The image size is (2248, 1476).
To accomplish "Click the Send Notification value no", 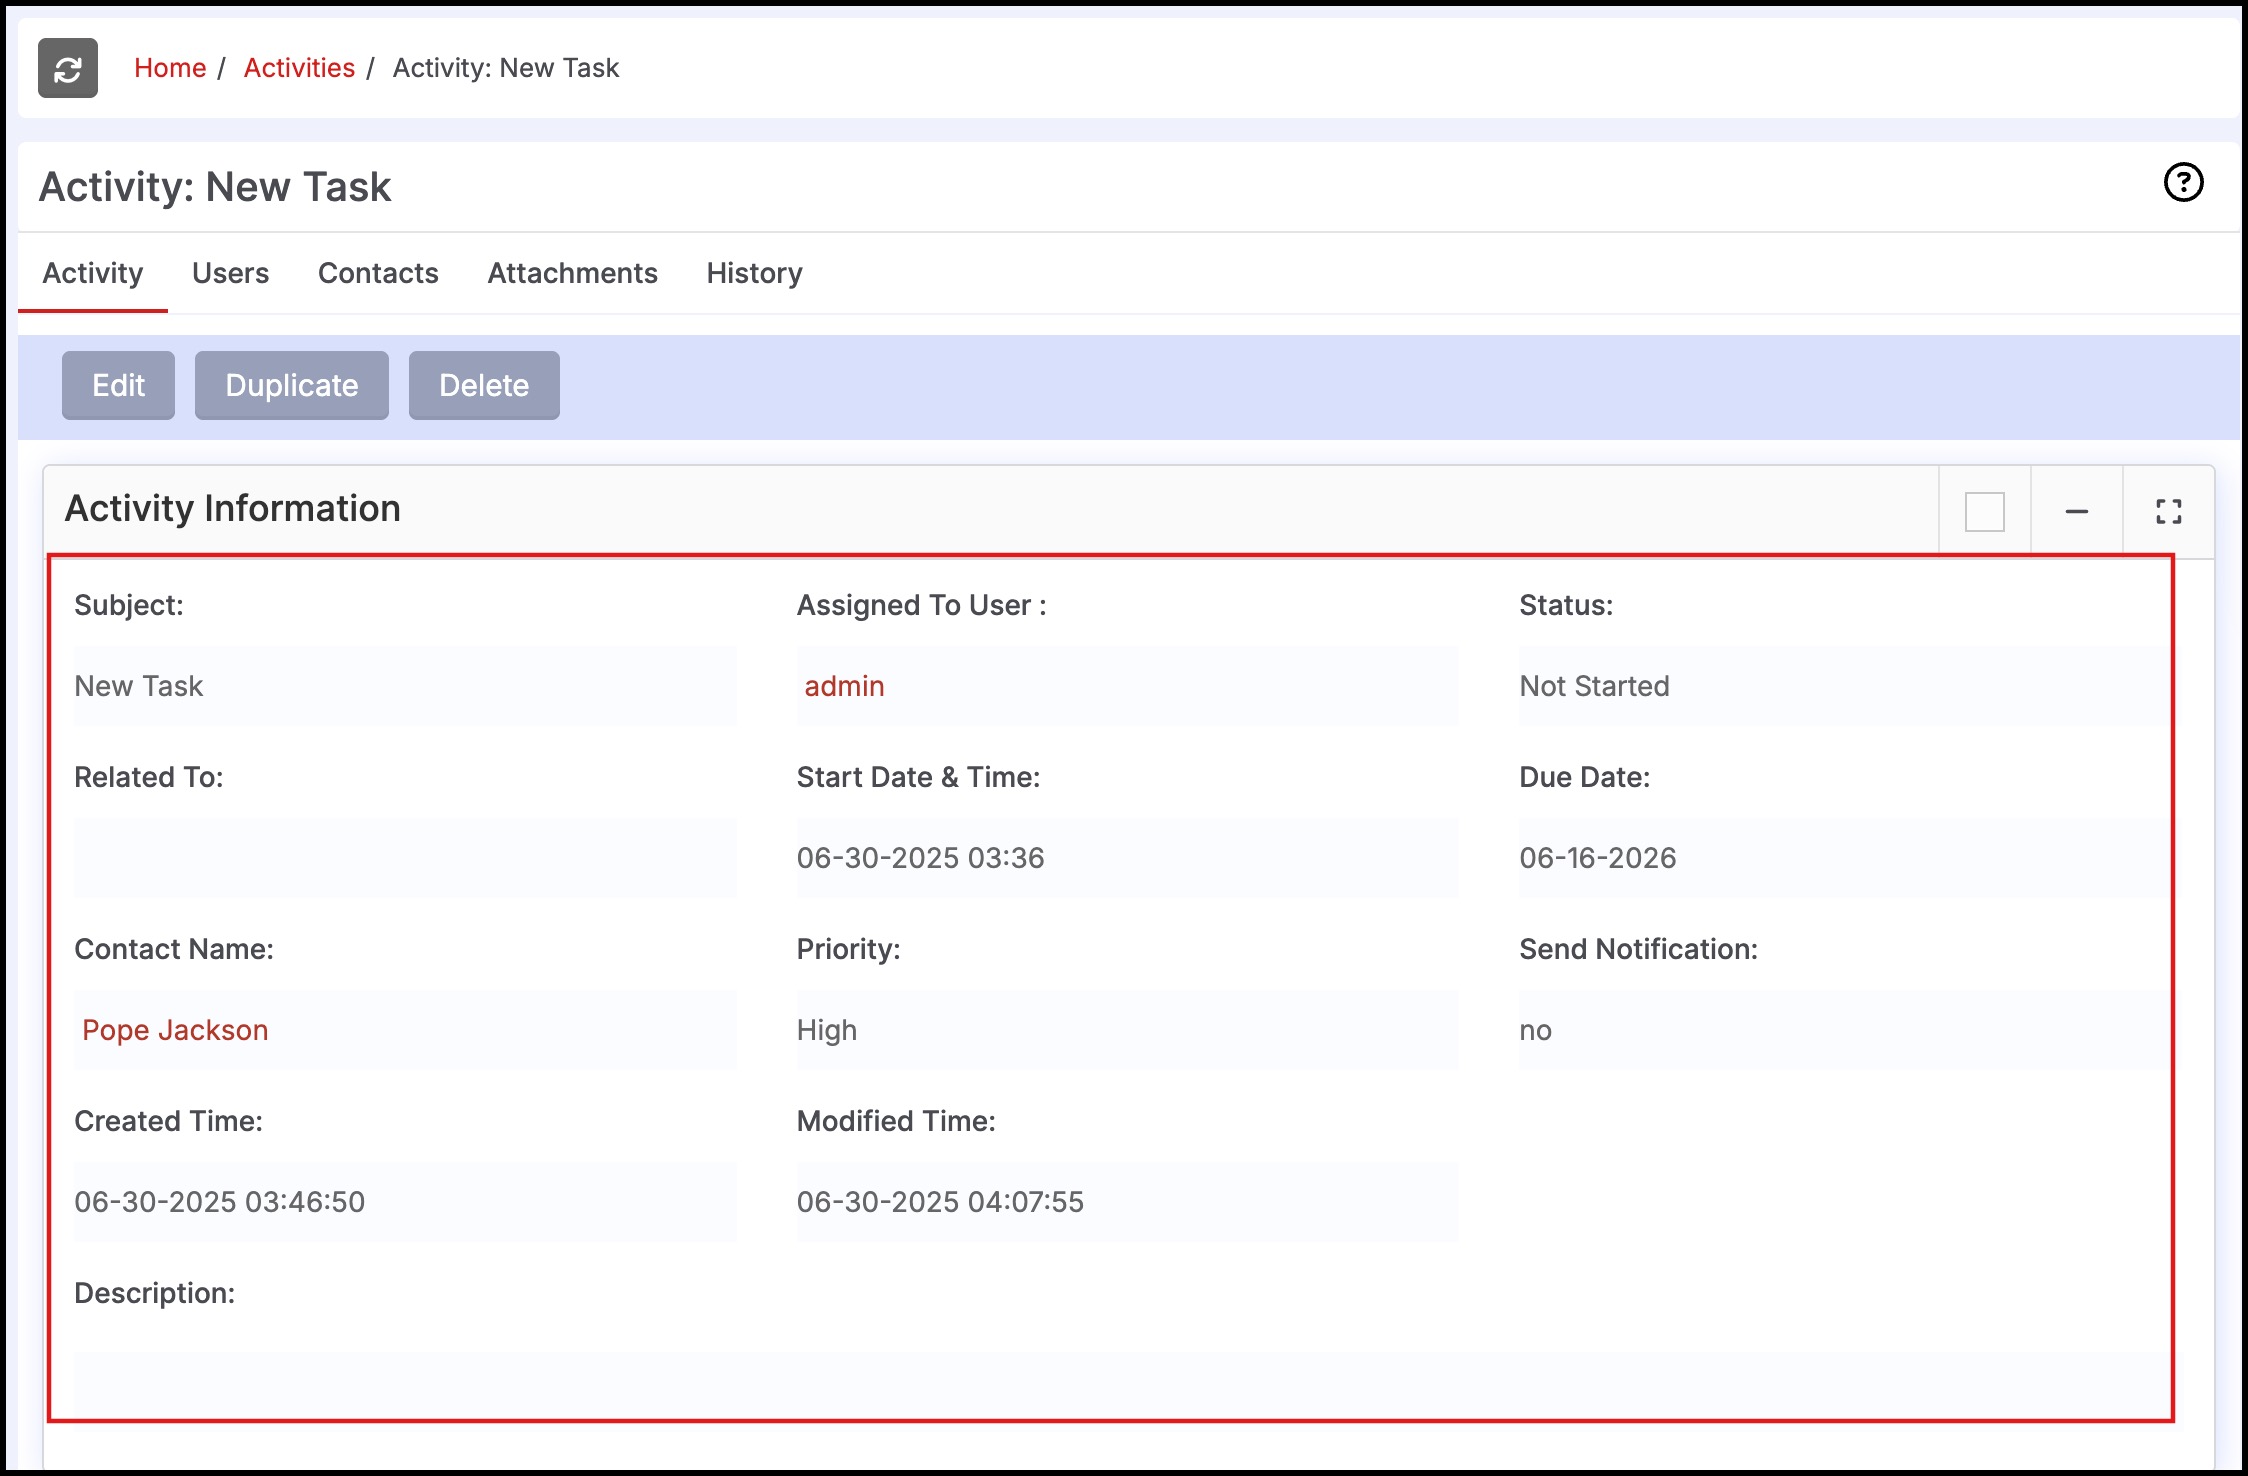I will 1535,1030.
